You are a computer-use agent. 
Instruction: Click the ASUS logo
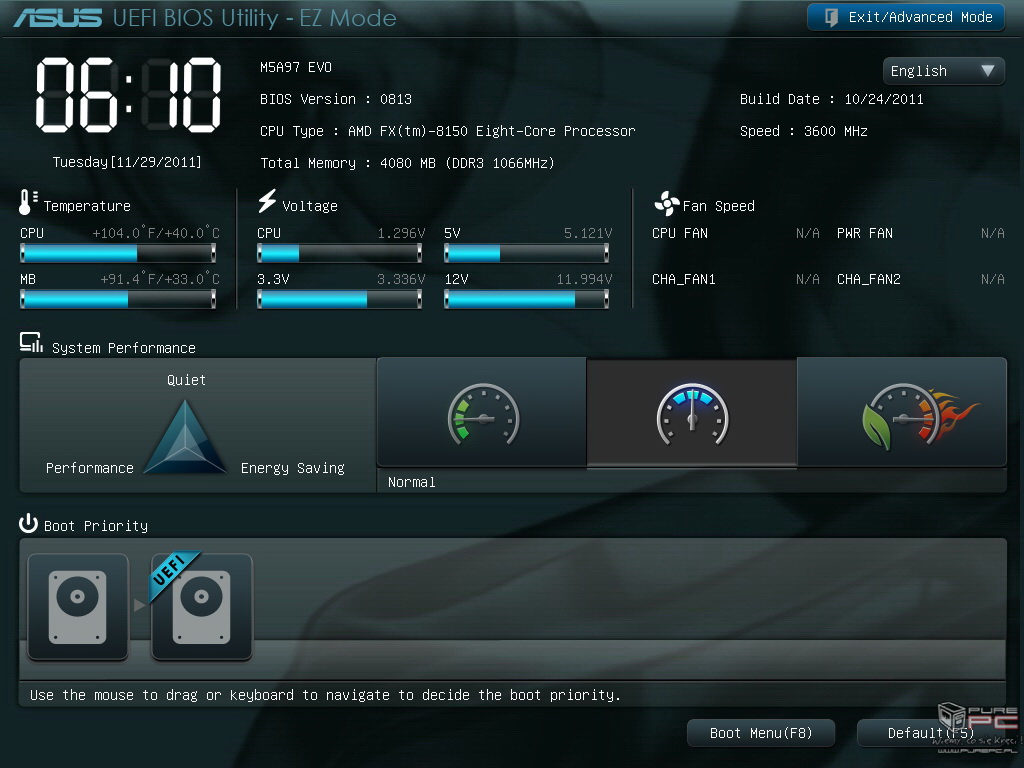pyautogui.click(x=58, y=18)
